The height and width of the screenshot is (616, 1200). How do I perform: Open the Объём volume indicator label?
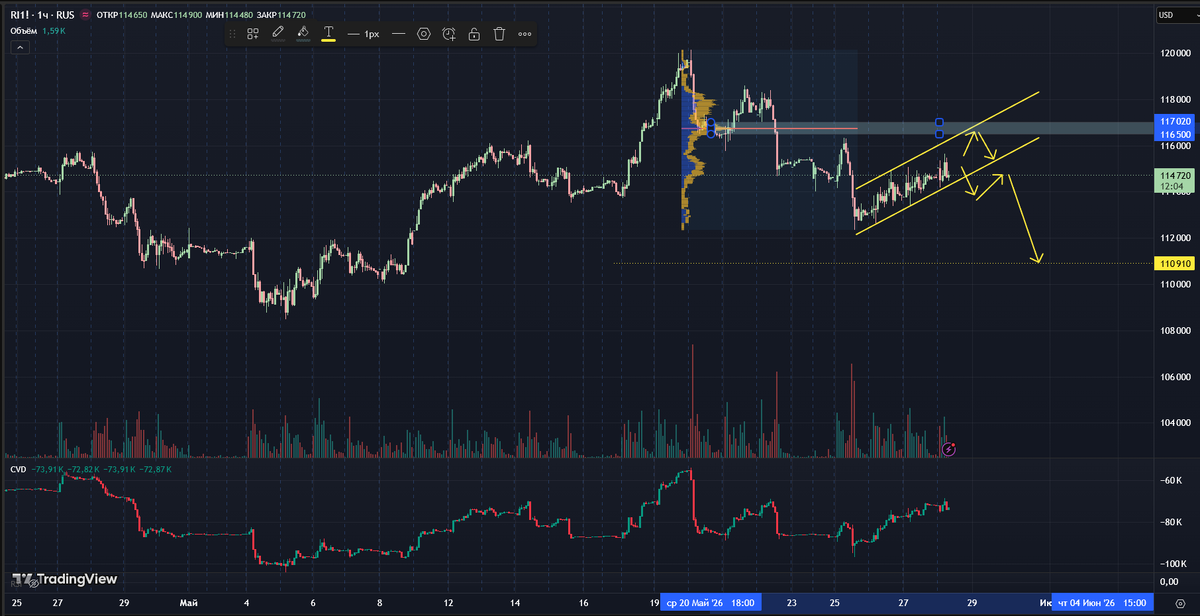24,31
